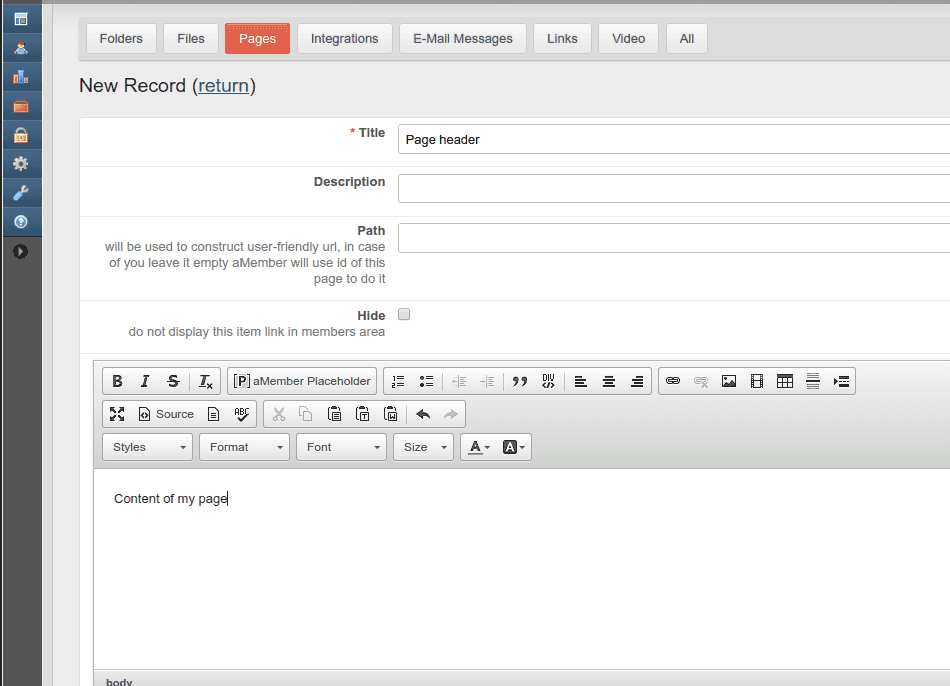The image size is (950, 686).
Task: Open the Size dropdown
Action: click(423, 447)
